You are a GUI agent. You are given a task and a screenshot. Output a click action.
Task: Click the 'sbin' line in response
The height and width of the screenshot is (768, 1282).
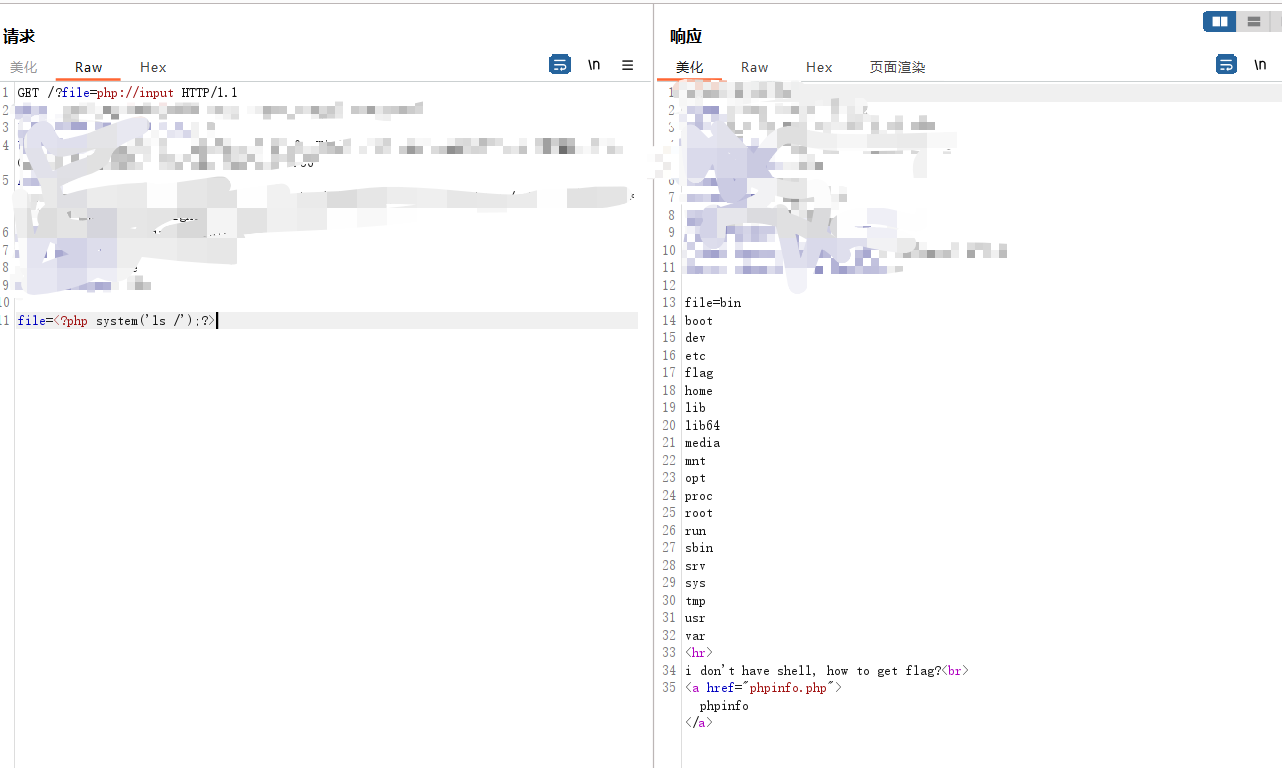tap(699, 548)
